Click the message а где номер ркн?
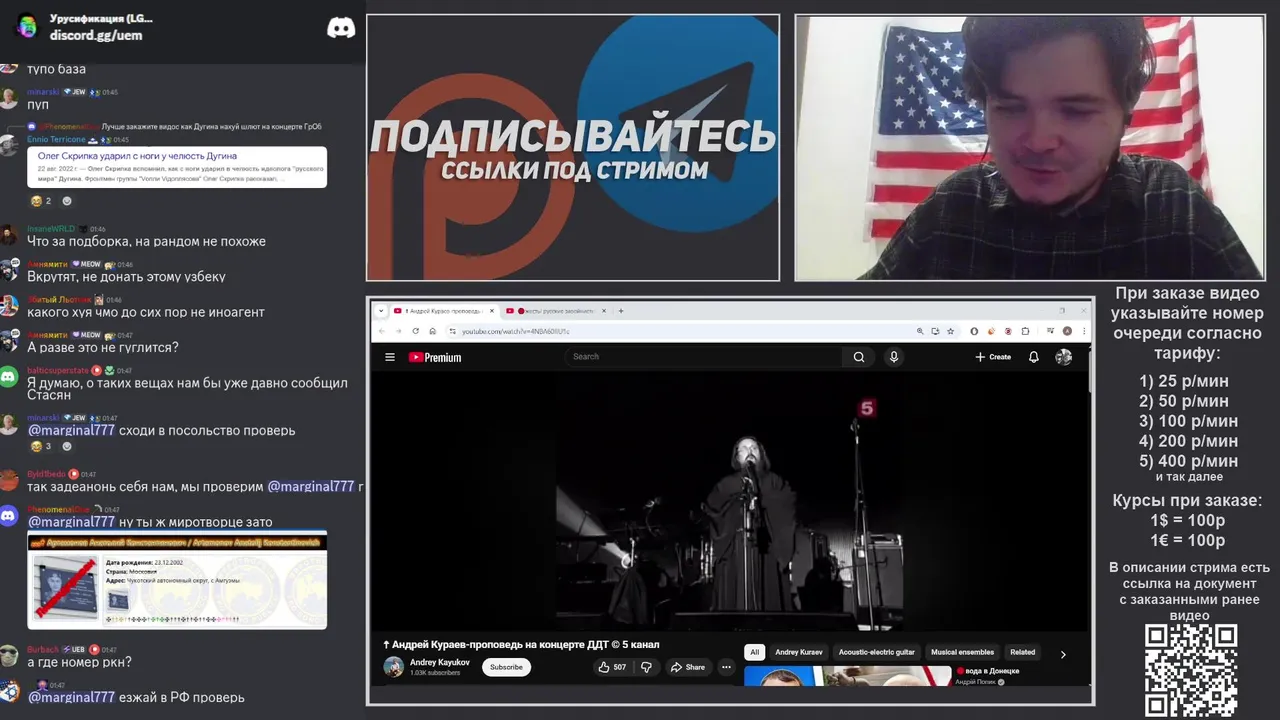 click(x=79, y=662)
